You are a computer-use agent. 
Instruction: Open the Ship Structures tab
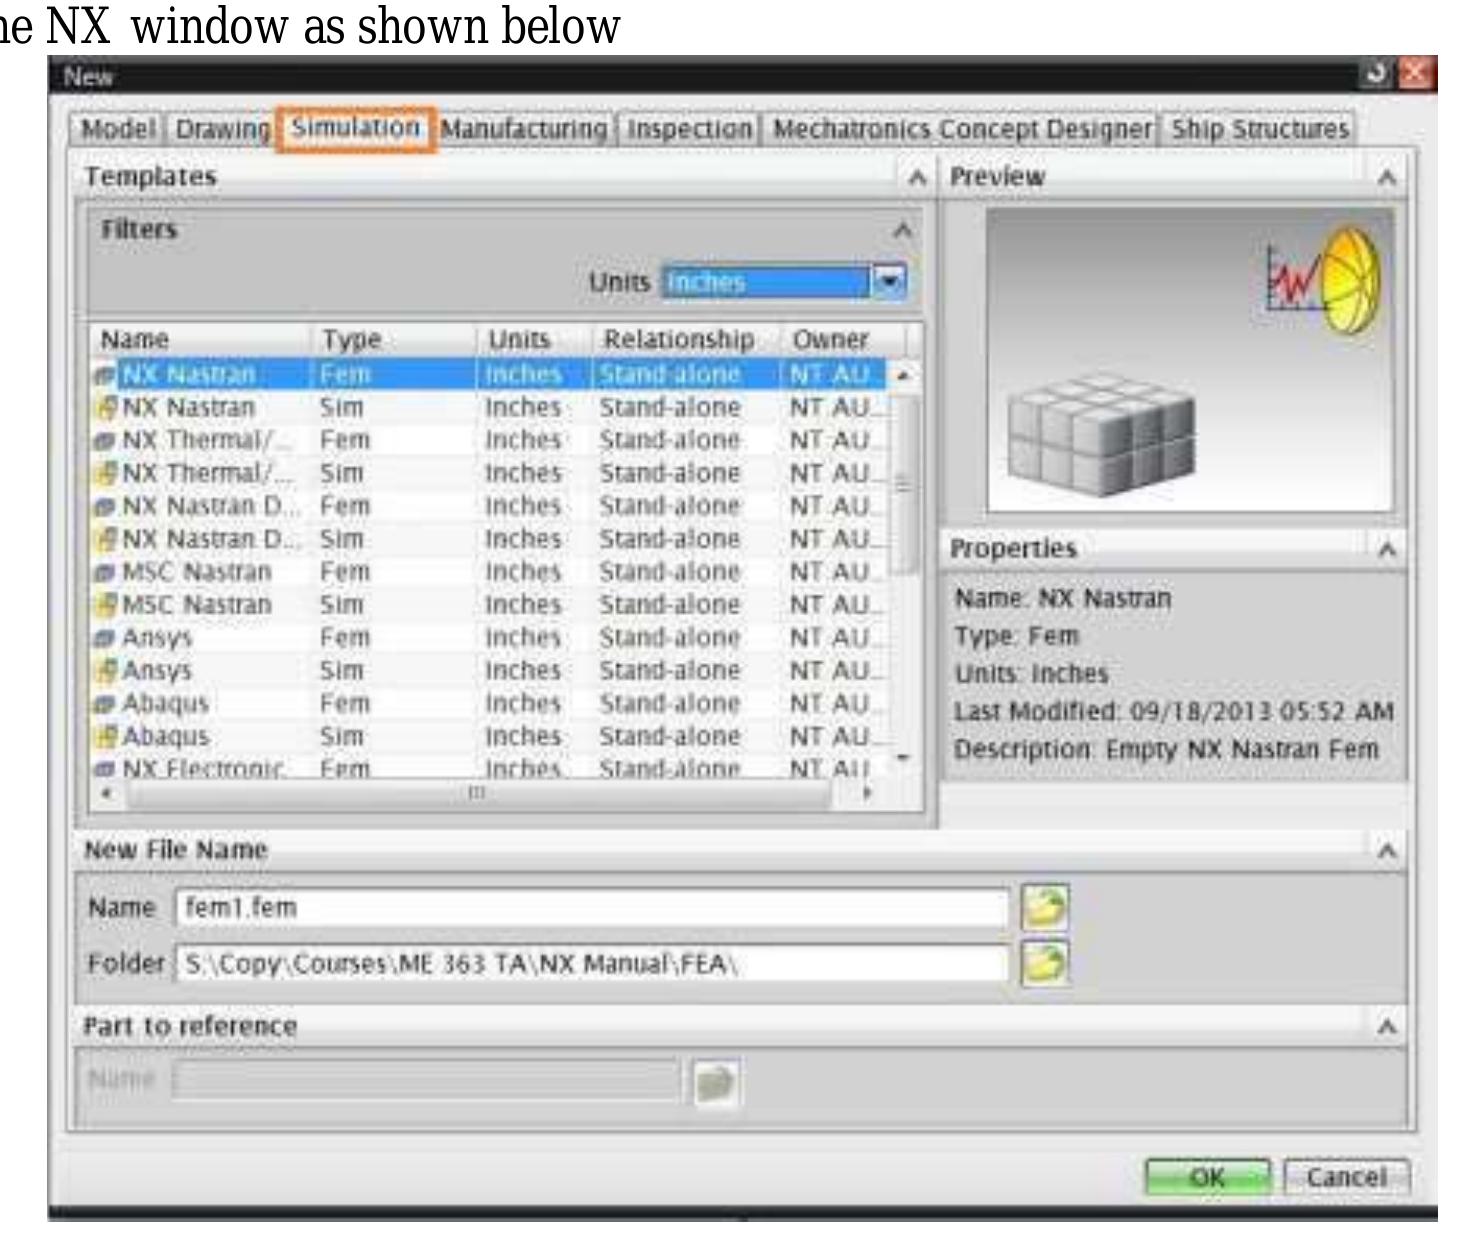click(x=1259, y=129)
